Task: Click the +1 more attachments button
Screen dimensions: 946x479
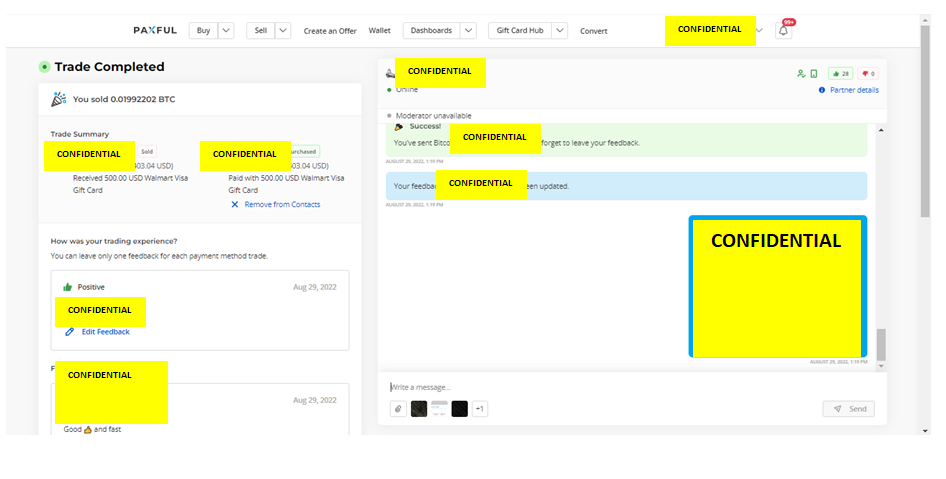Action: [480, 409]
